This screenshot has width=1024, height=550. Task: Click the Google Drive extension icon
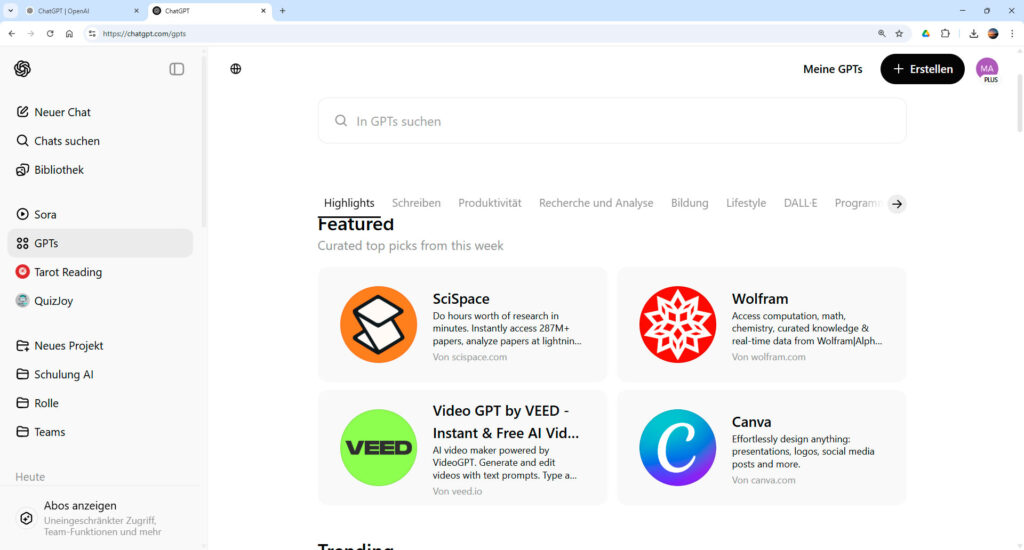coord(925,33)
